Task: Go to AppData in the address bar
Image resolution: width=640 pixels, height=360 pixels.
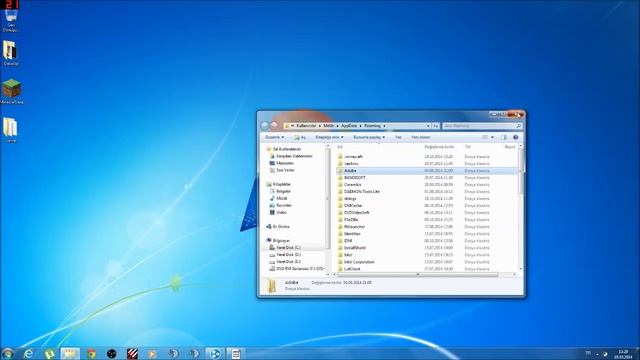Action: tap(349, 126)
